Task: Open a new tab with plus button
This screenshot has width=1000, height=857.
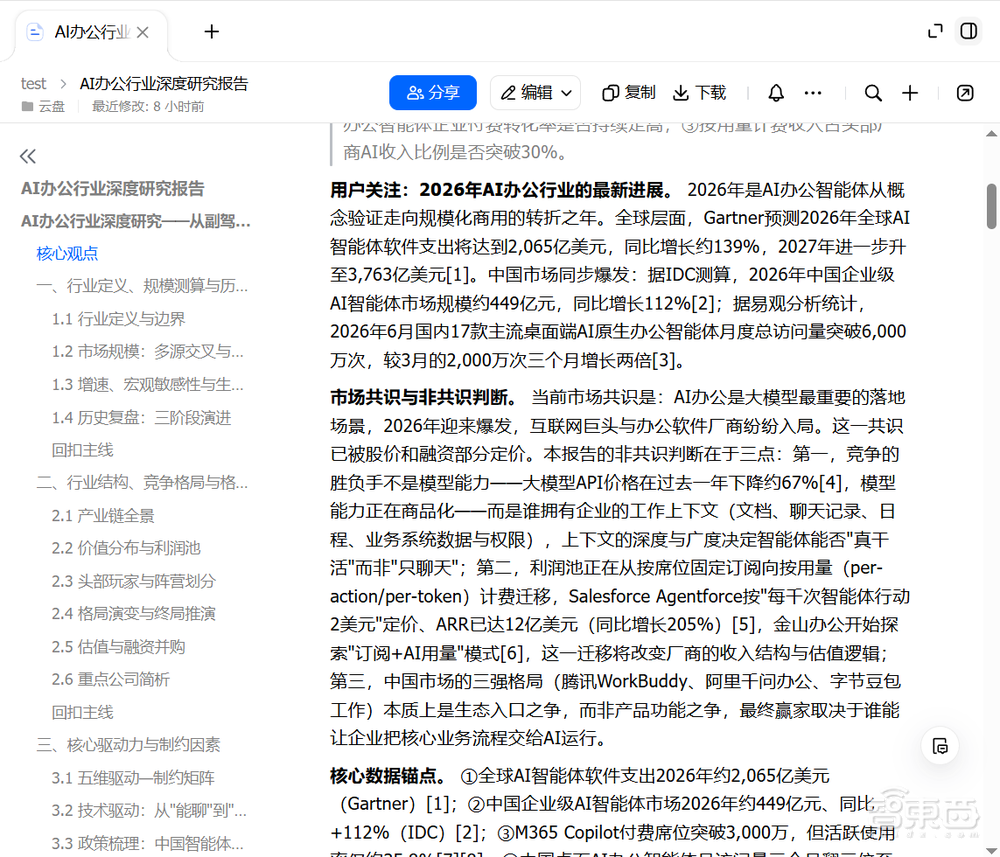Action: [x=212, y=31]
